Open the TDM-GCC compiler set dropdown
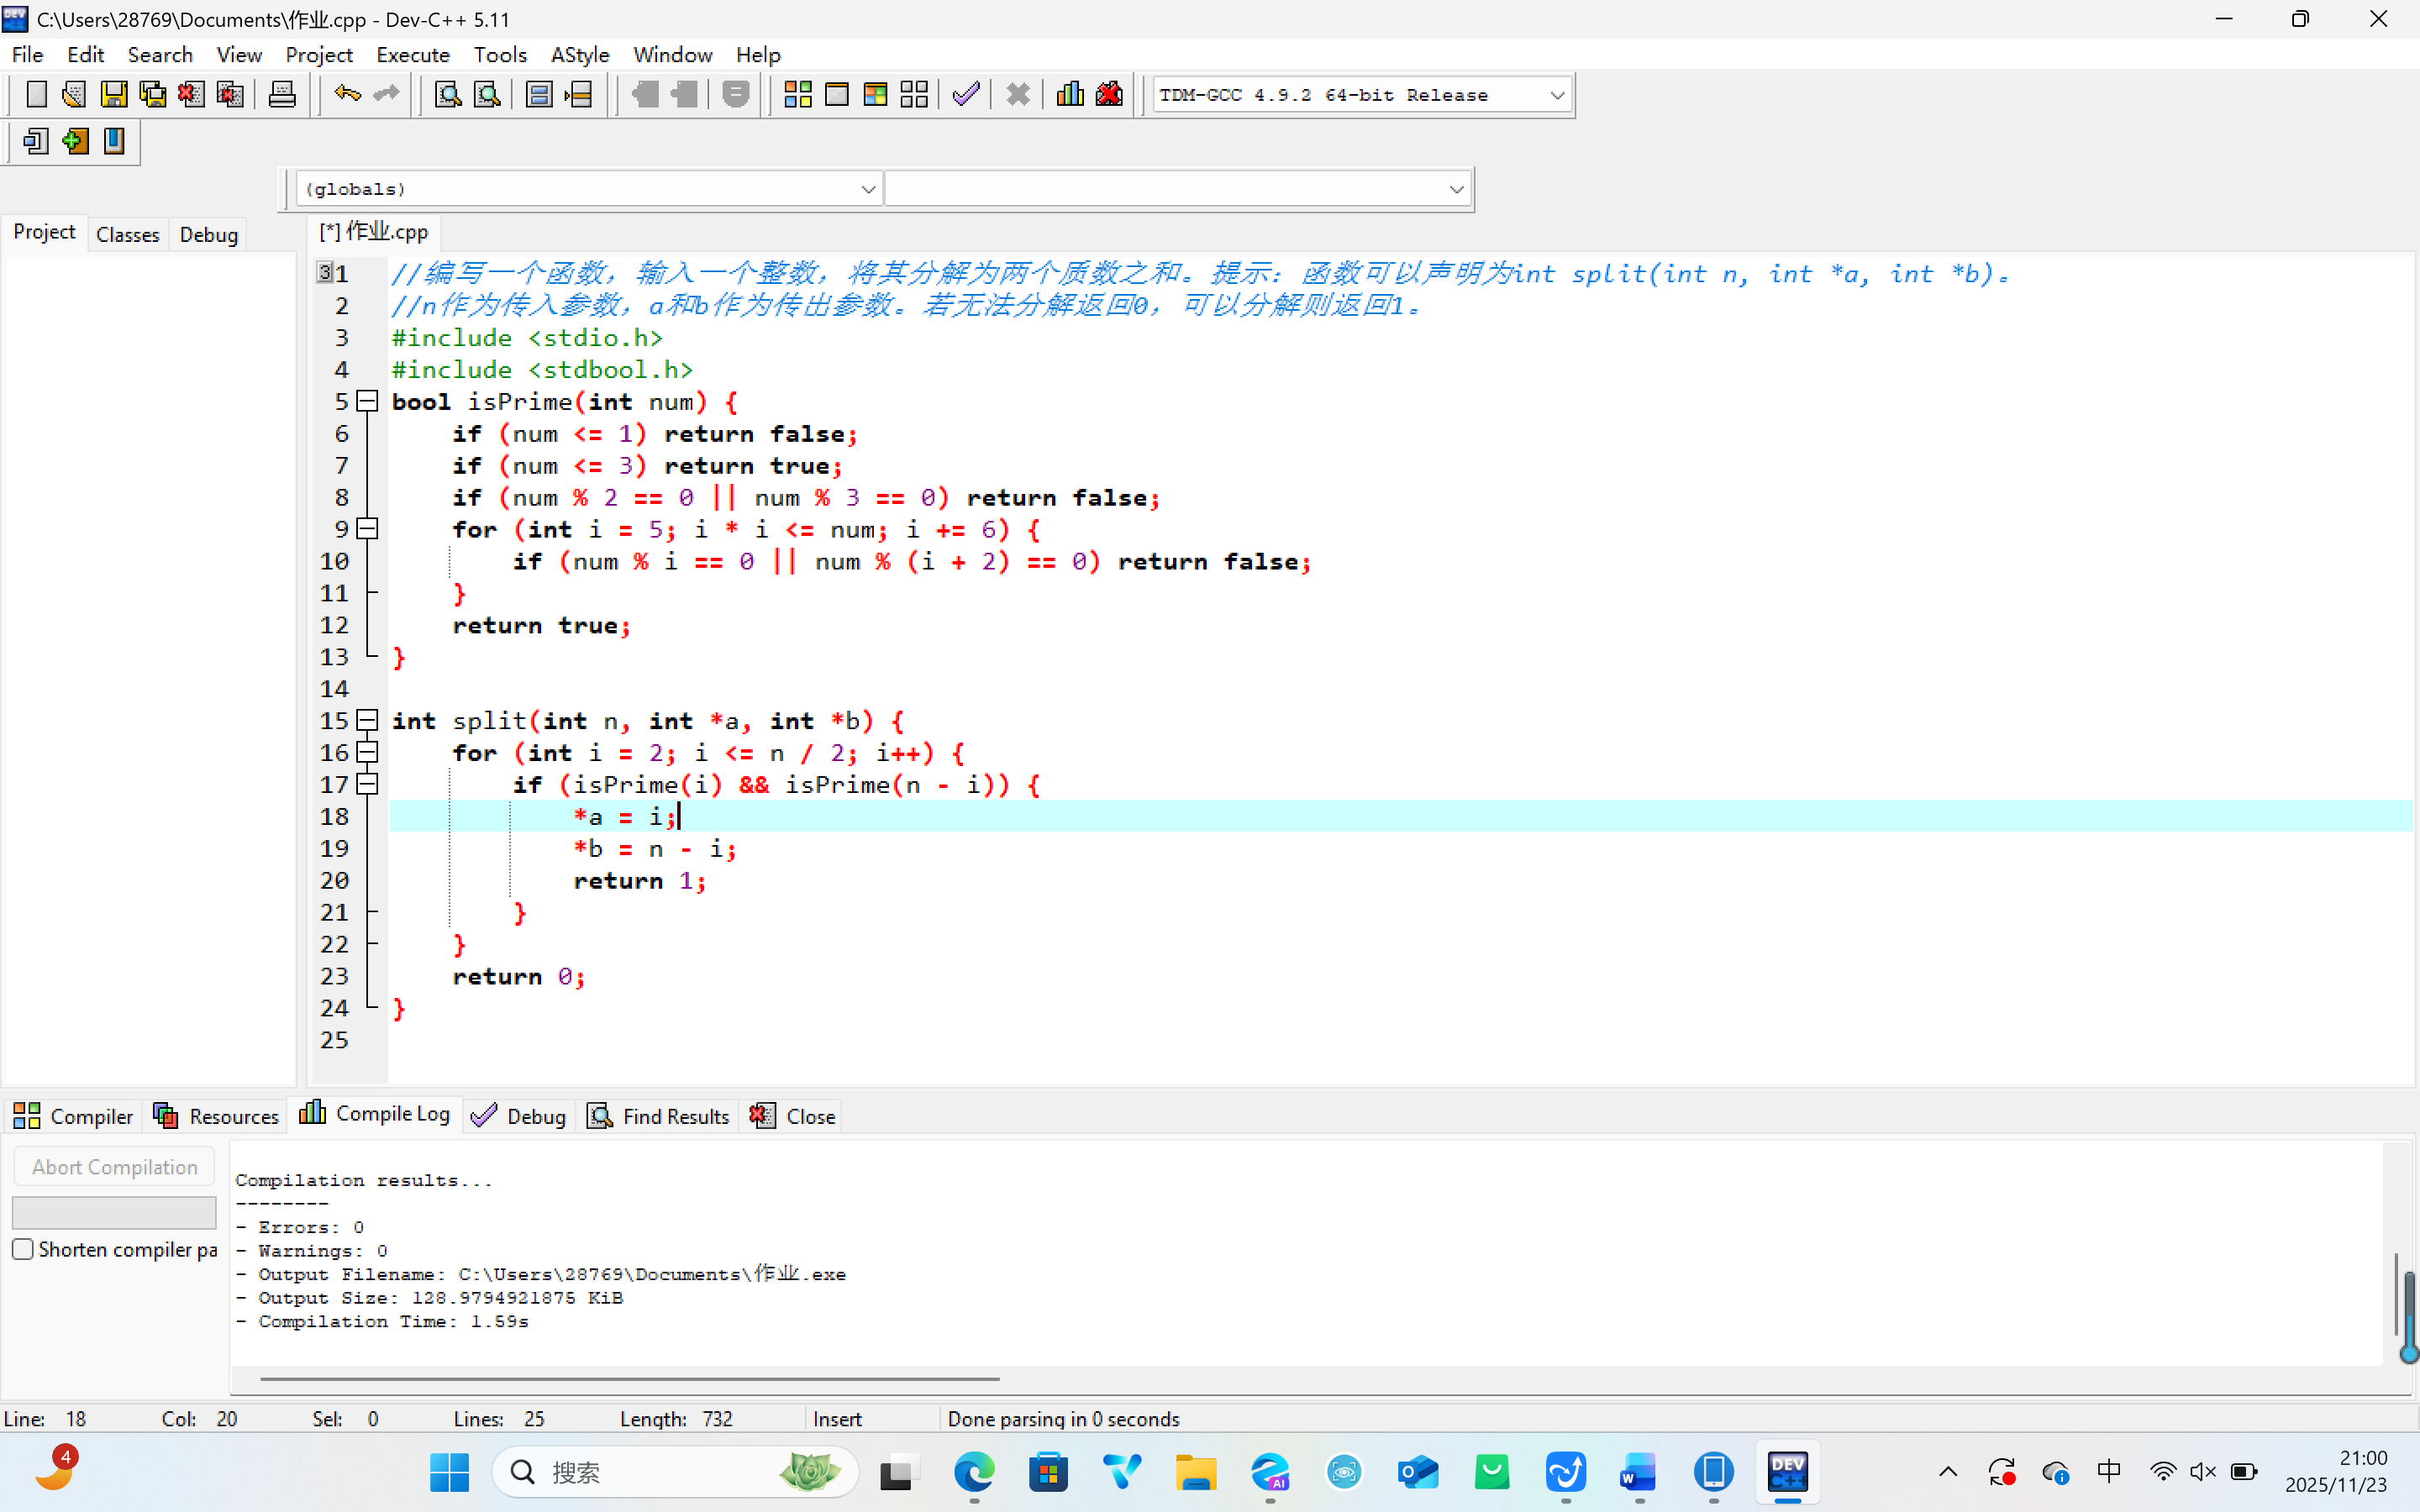Viewport: 2420px width, 1512px height. [1556, 95]
